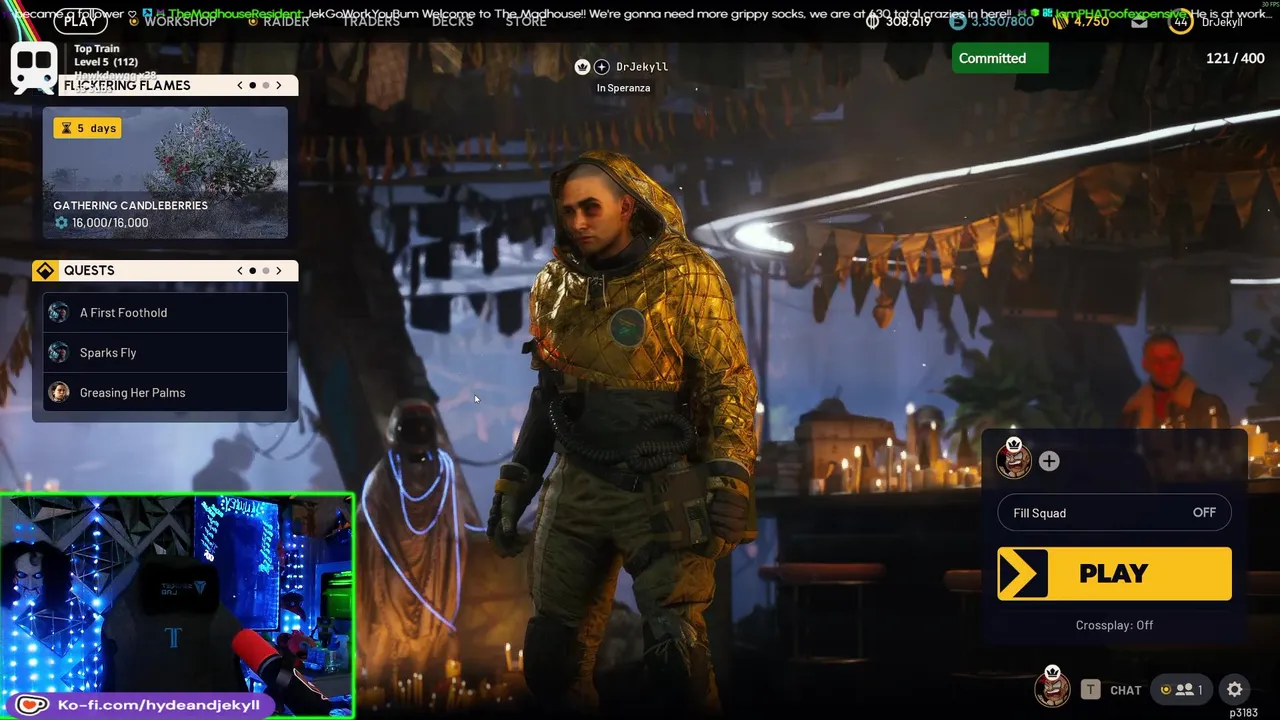Click the Crossplay: Off label
This screenshot has height=720, width=1280.
point(1114,625)
